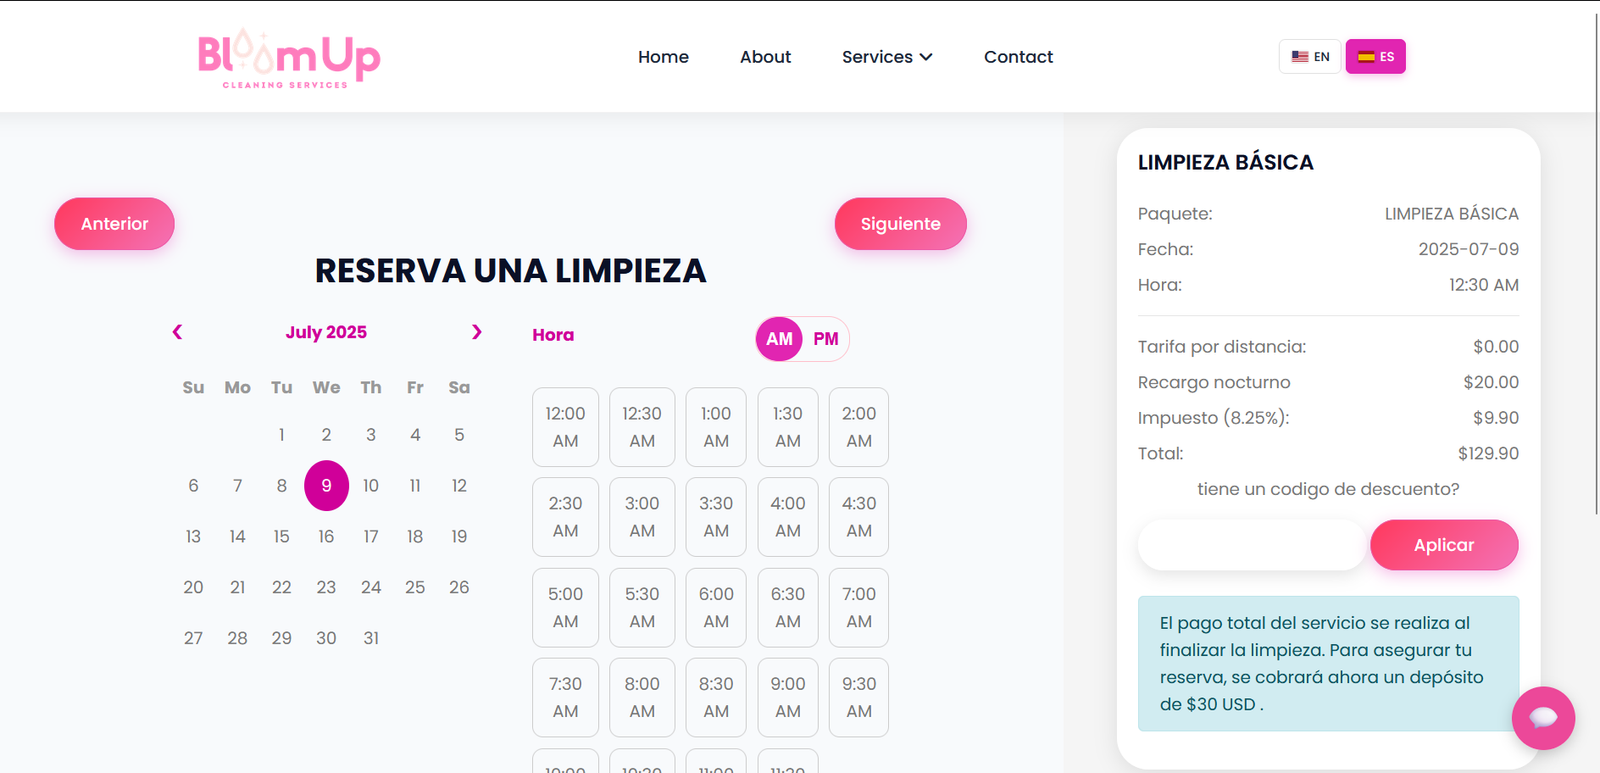Select the 7:00 AM time slot
This screenshot has height=773, width=1600.
[x=859, y=608]
